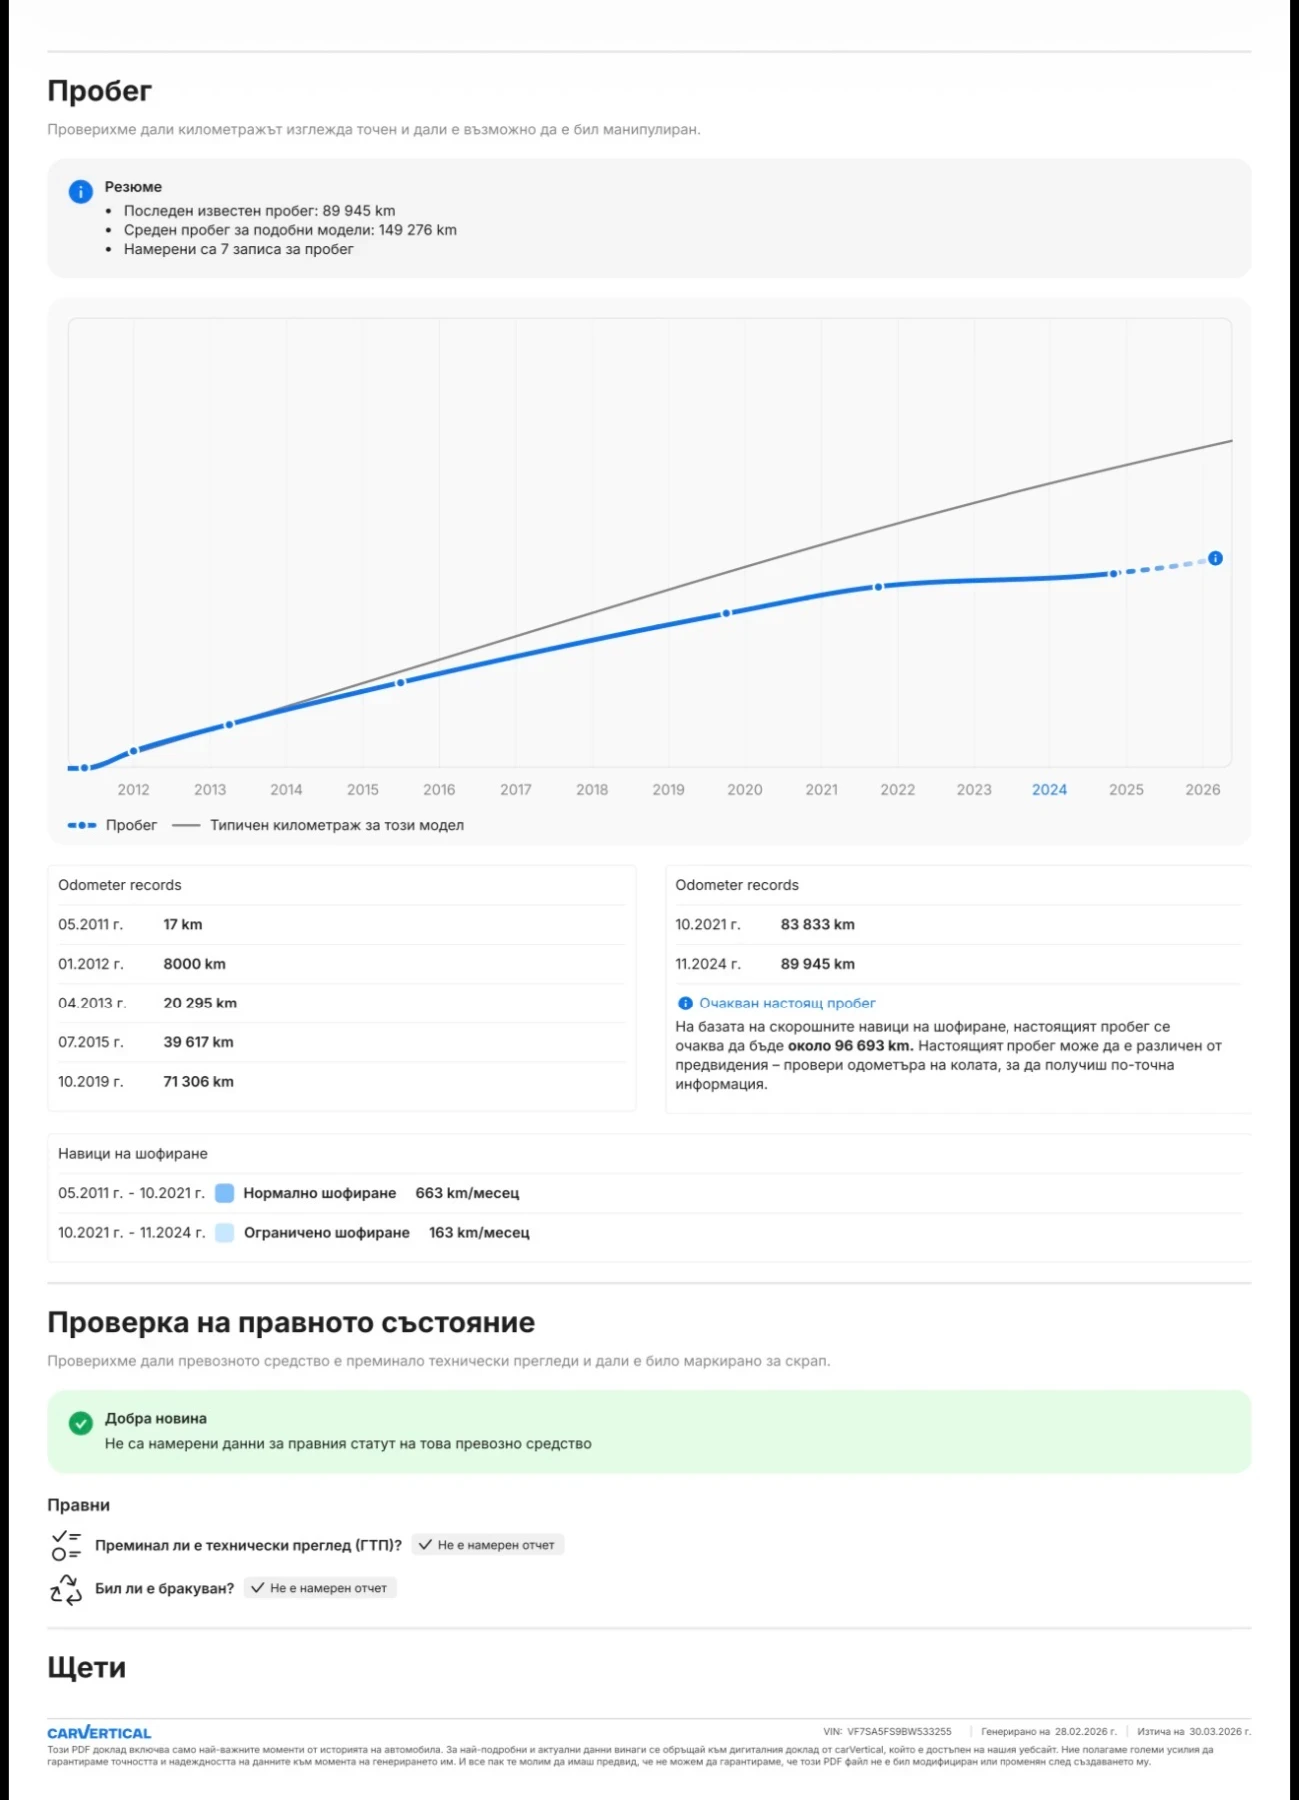This screenshot has width=1299, height=1800.
Task: Click the info icon beside Очакван настоящ пробег
Action: click(x=685, y=1003)
